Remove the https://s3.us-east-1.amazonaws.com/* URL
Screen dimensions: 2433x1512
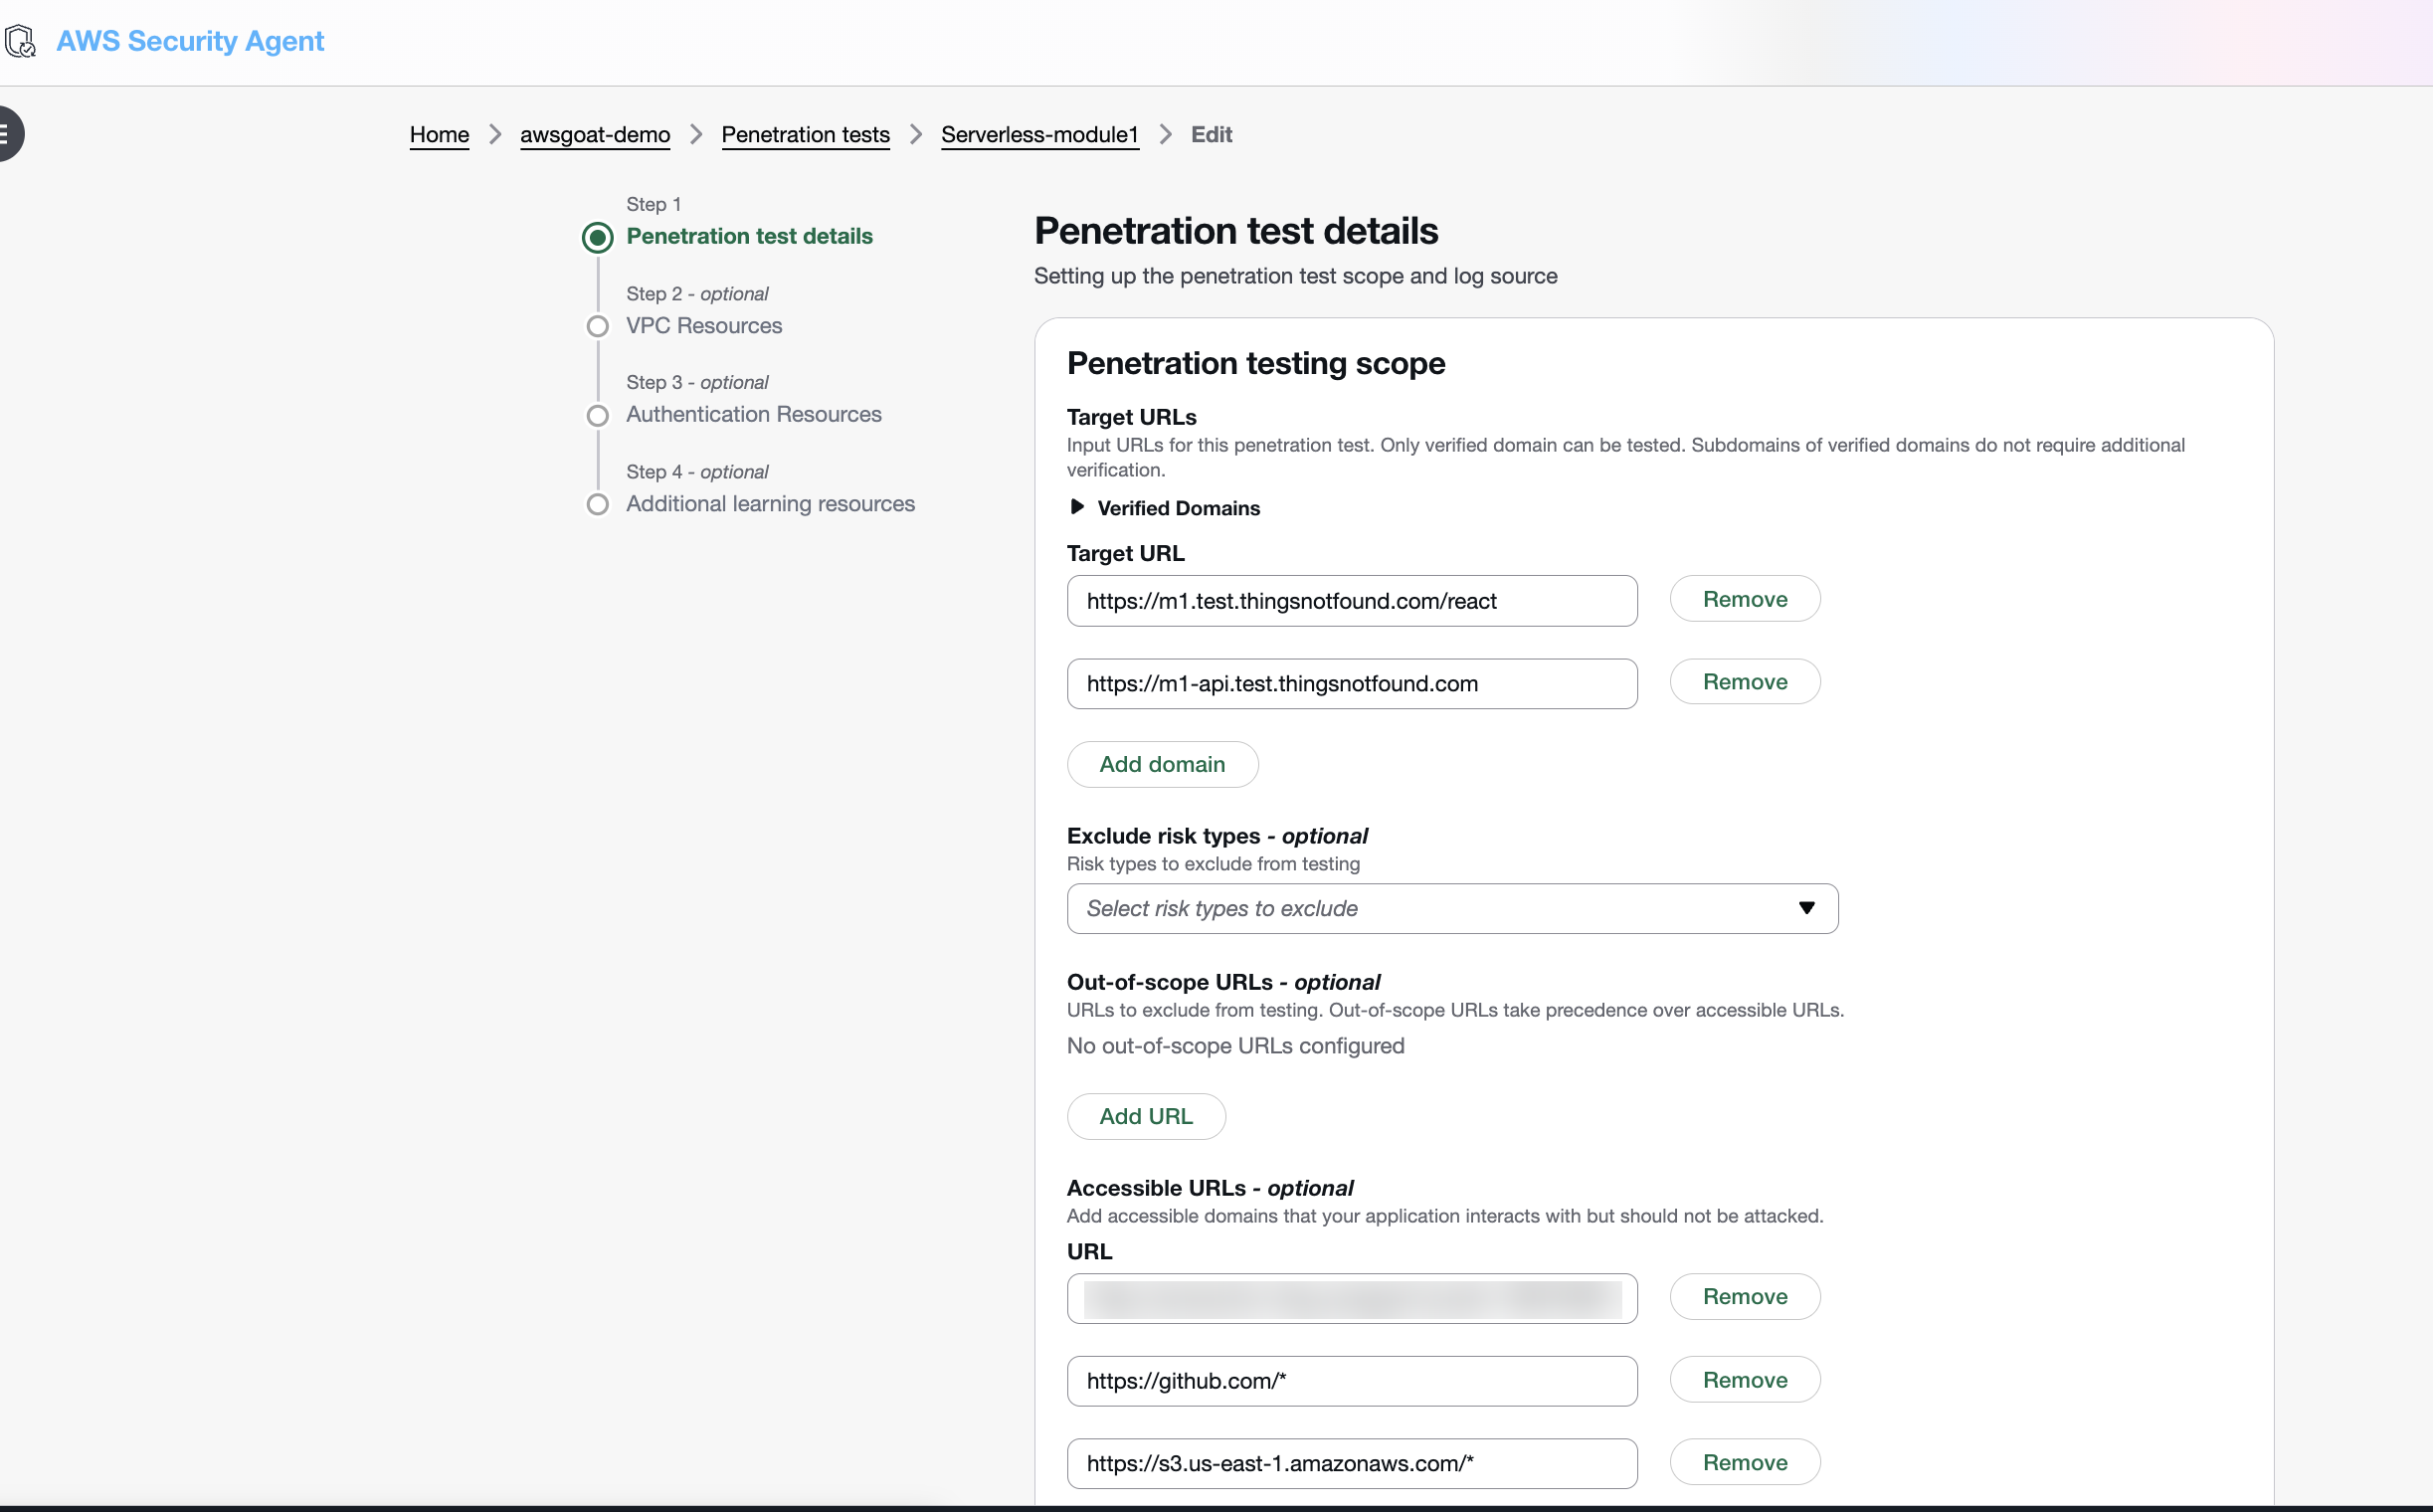(x=1744, y=1462)
